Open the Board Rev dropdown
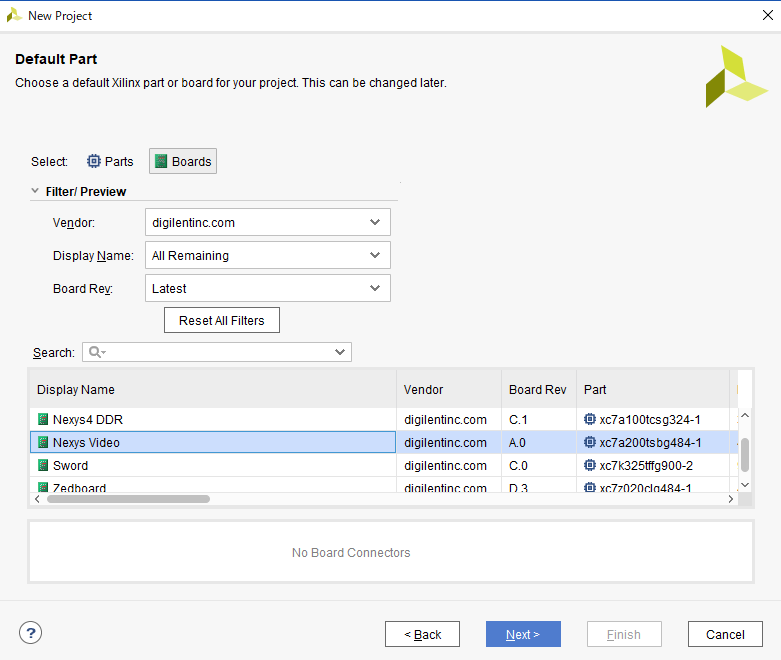781x660 pixels. pos(267,288)
